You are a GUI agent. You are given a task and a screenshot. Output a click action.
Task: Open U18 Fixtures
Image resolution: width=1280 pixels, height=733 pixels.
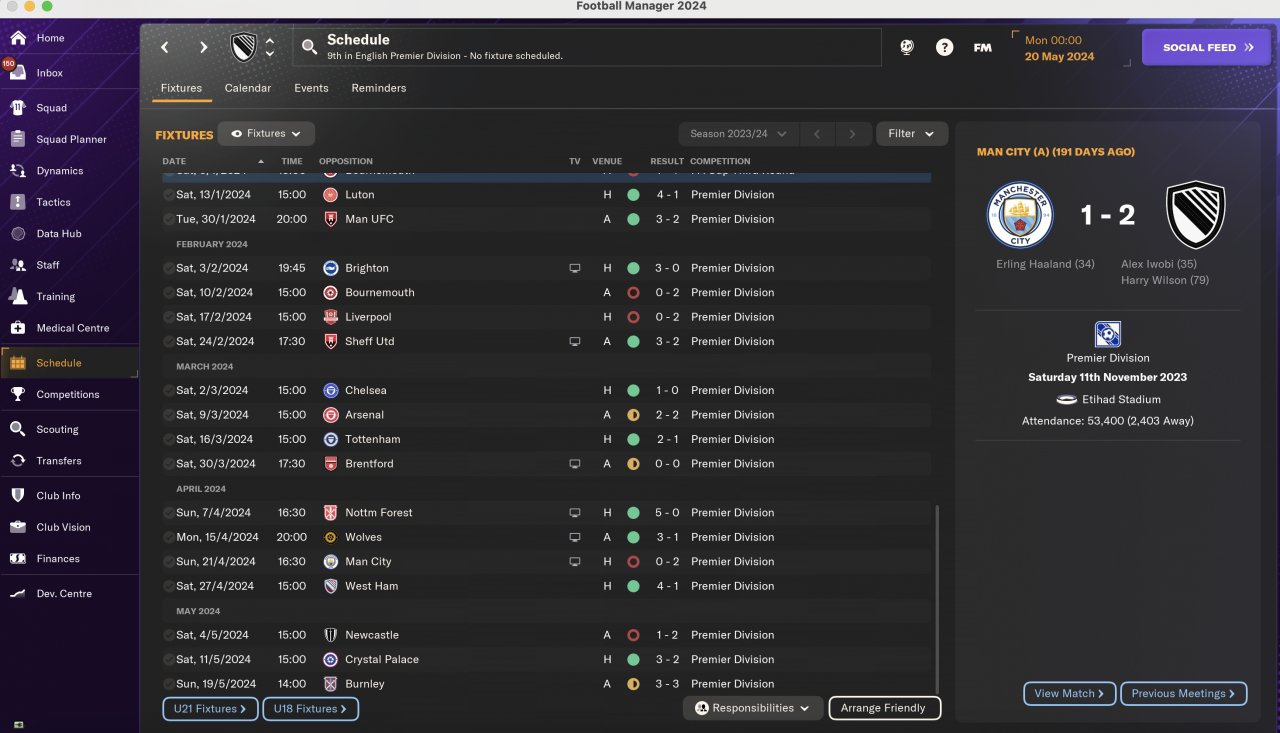310,709
